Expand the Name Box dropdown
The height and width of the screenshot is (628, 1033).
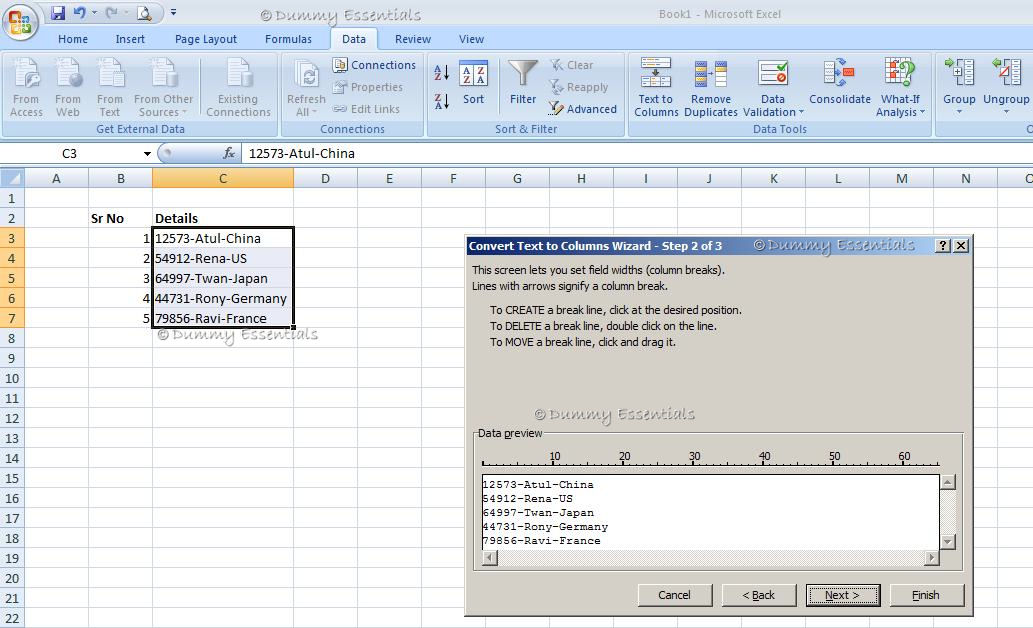[x=148, y=154]
